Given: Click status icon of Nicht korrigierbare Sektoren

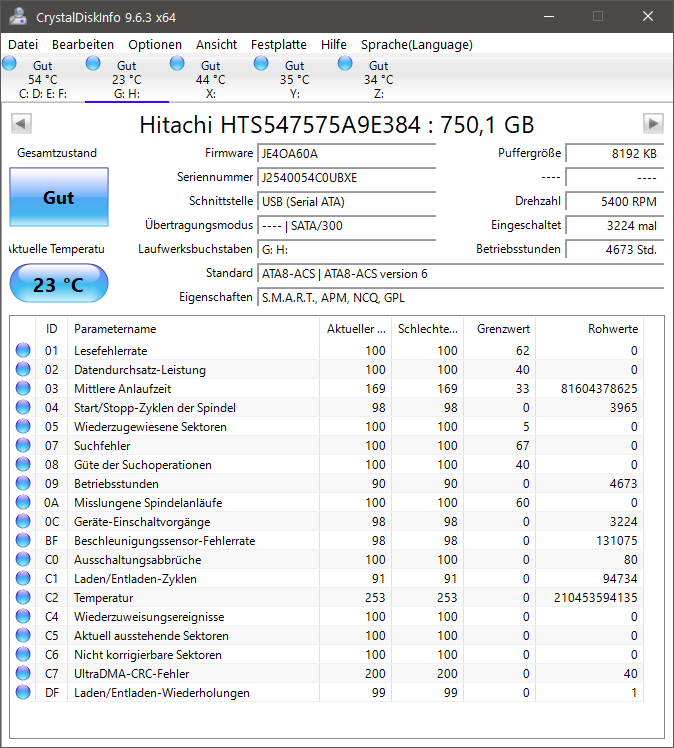Looking at the screenshot, I should (x=23, y=654).
